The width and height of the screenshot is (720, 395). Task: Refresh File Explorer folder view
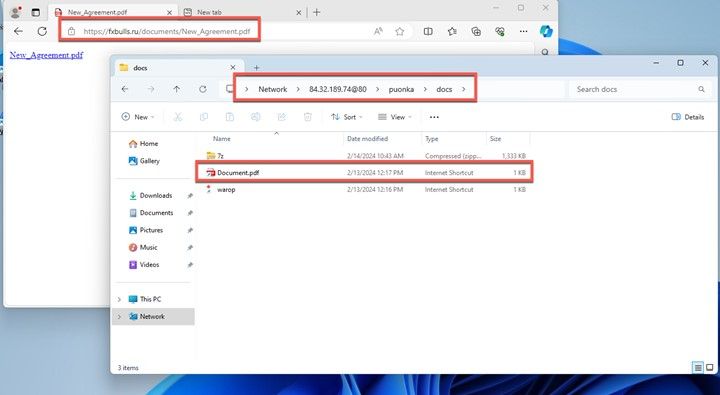tap(202, 89)
